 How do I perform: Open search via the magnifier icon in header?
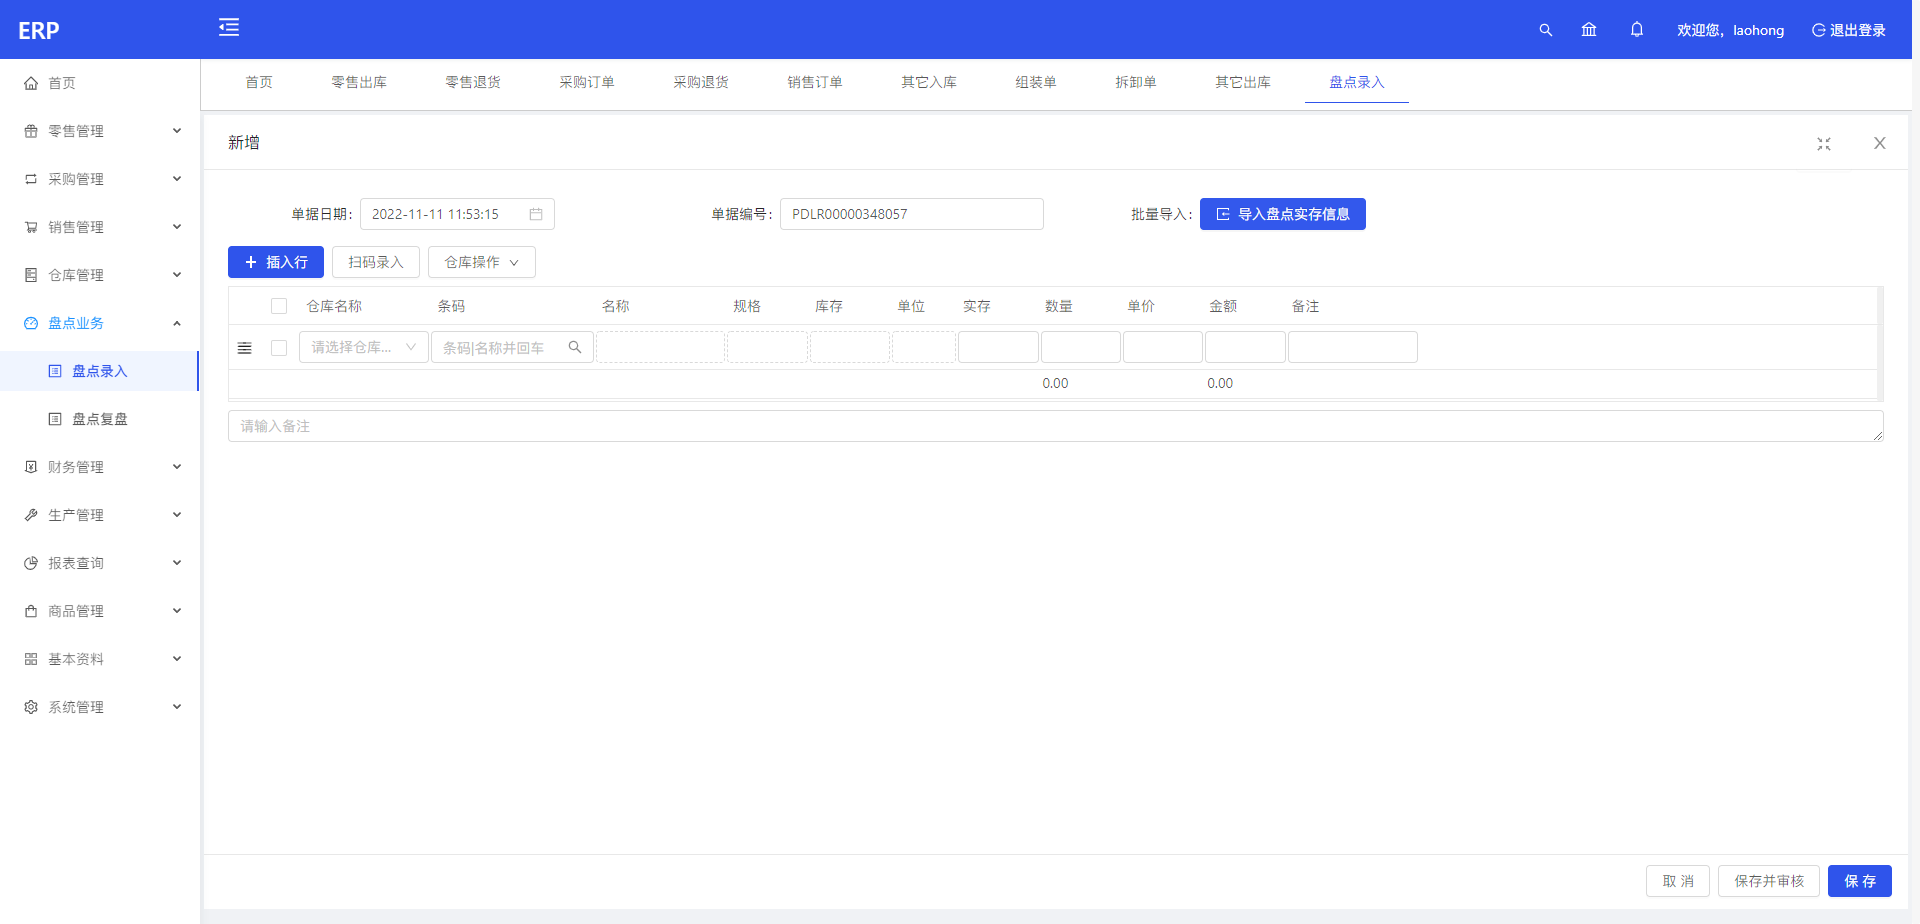1545,30
